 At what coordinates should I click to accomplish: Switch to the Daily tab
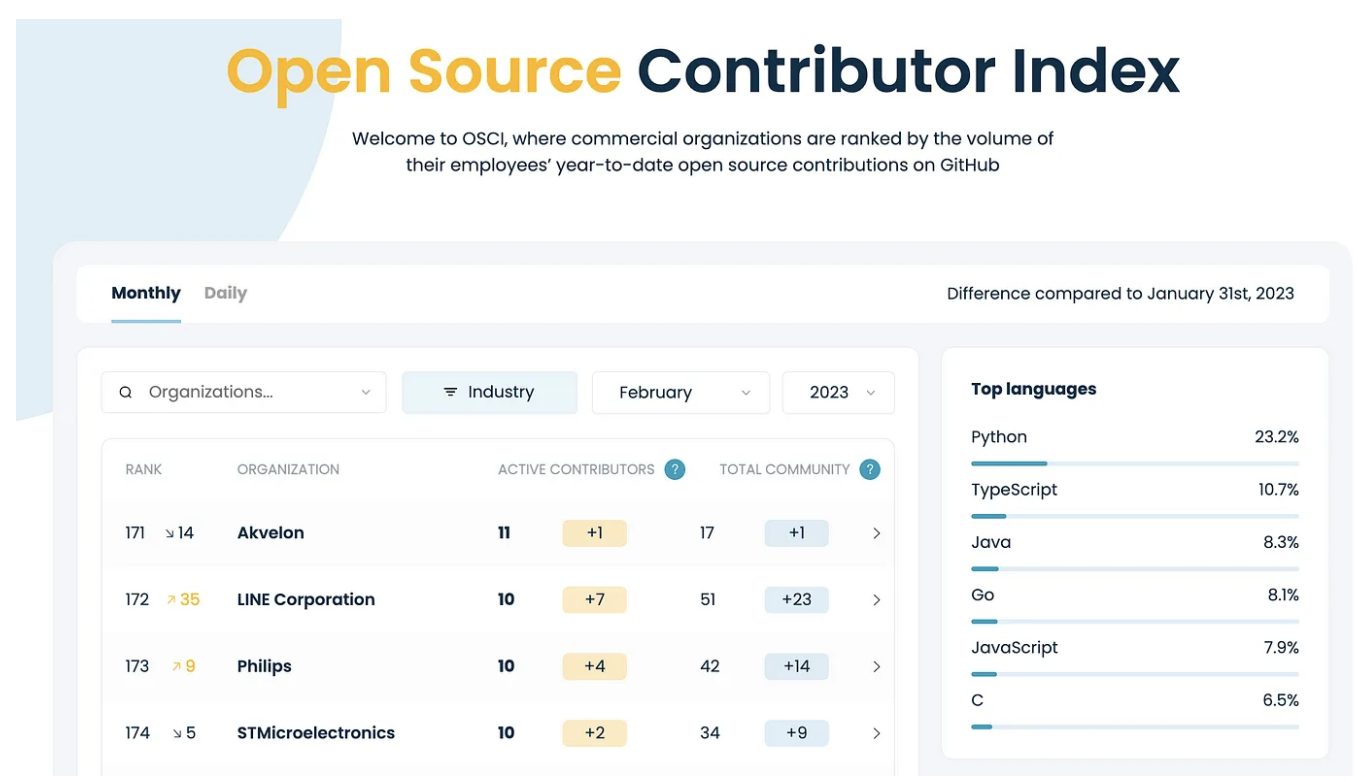pyautogui.click(x=225, y=293)
